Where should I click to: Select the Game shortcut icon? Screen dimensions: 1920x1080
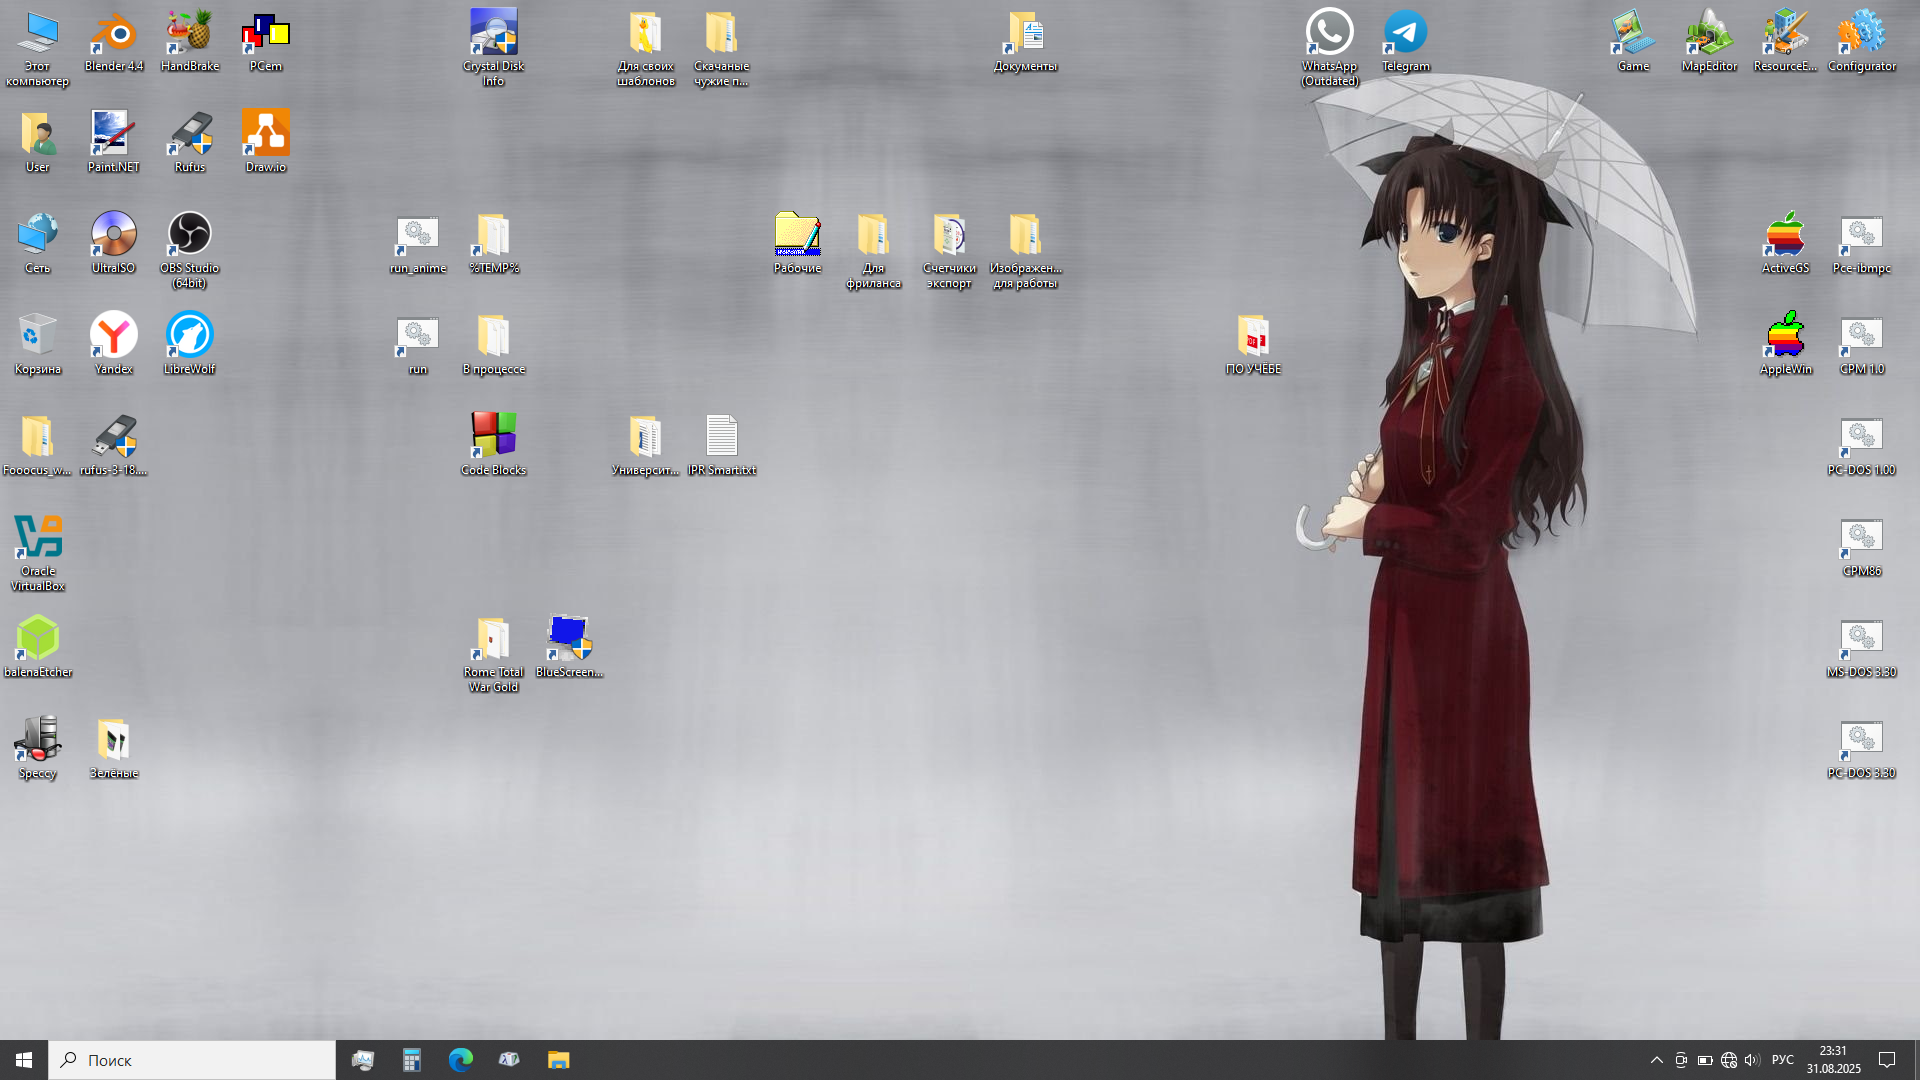pyautogui.click(x=1633, y=42)
